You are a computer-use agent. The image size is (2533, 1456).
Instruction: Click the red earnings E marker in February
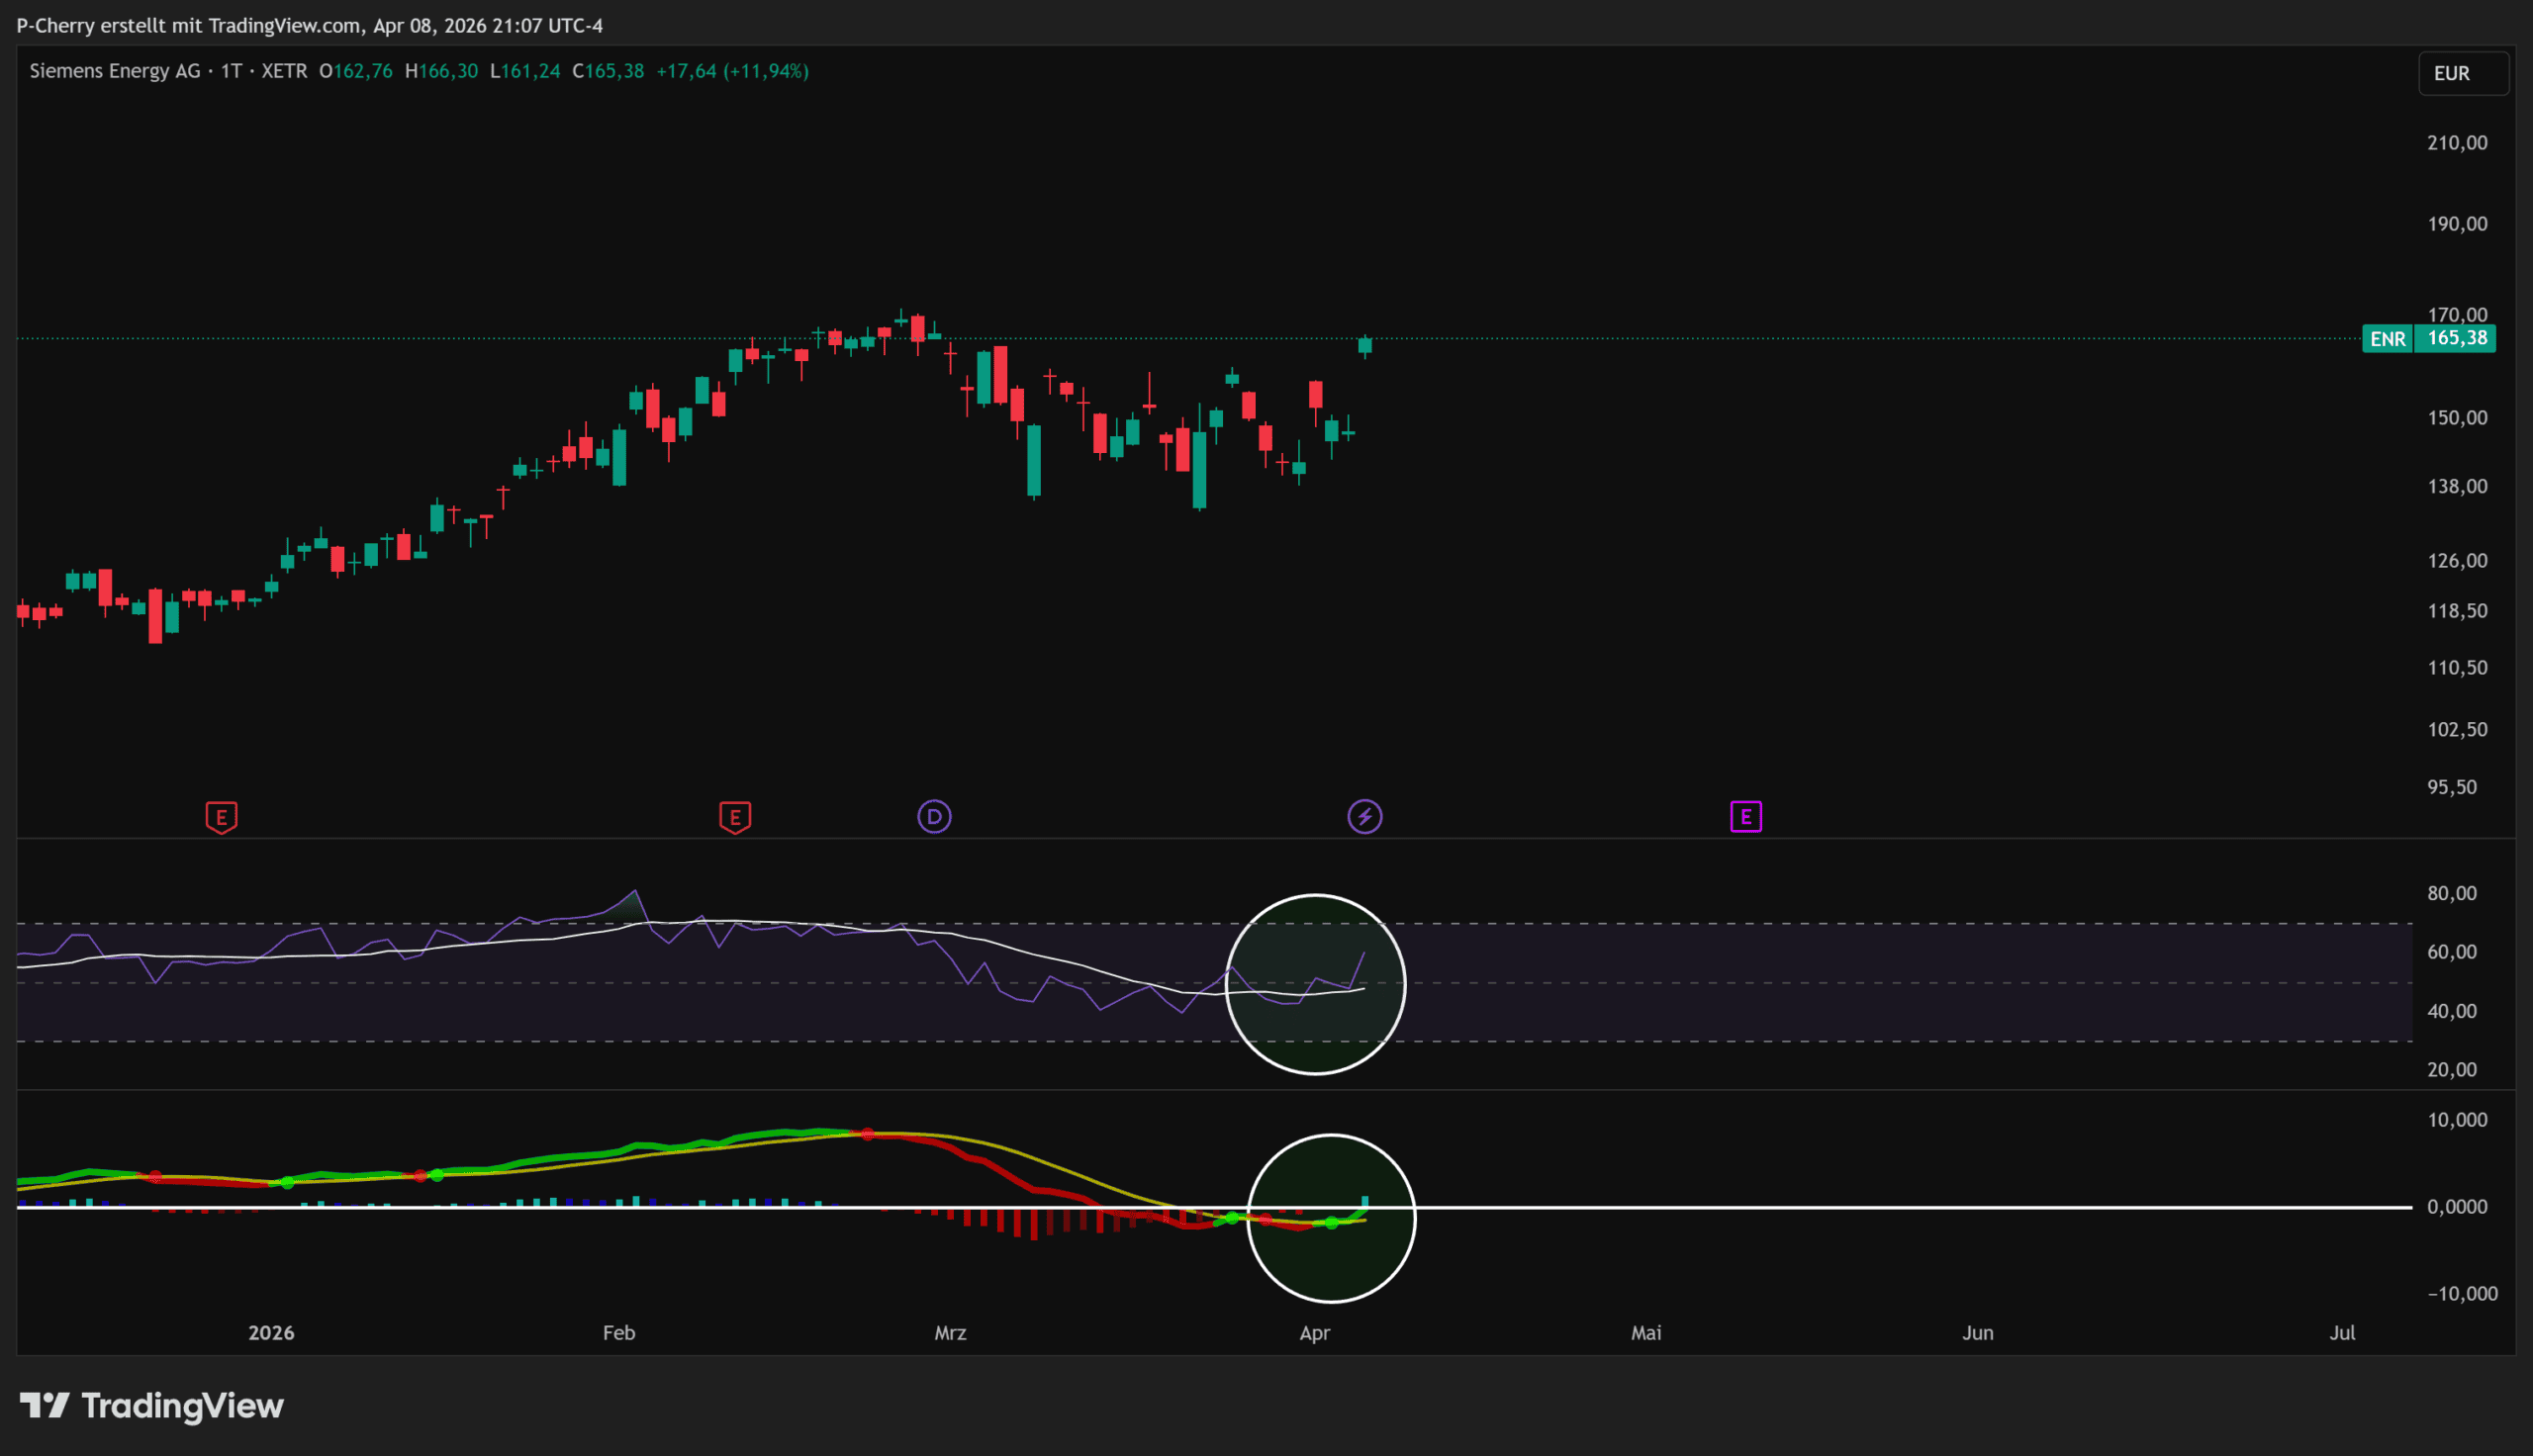point(735,817)
